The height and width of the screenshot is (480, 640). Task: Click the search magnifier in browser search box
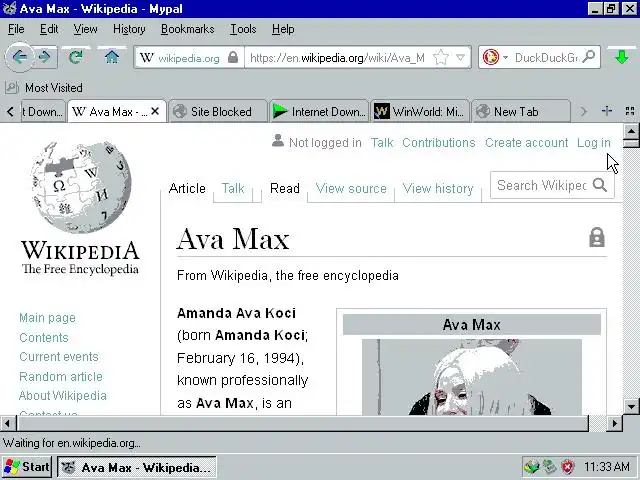tap(588, 56)
